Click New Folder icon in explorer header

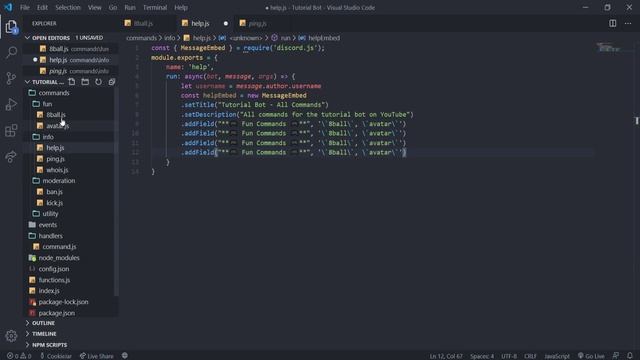pos(85,82)
